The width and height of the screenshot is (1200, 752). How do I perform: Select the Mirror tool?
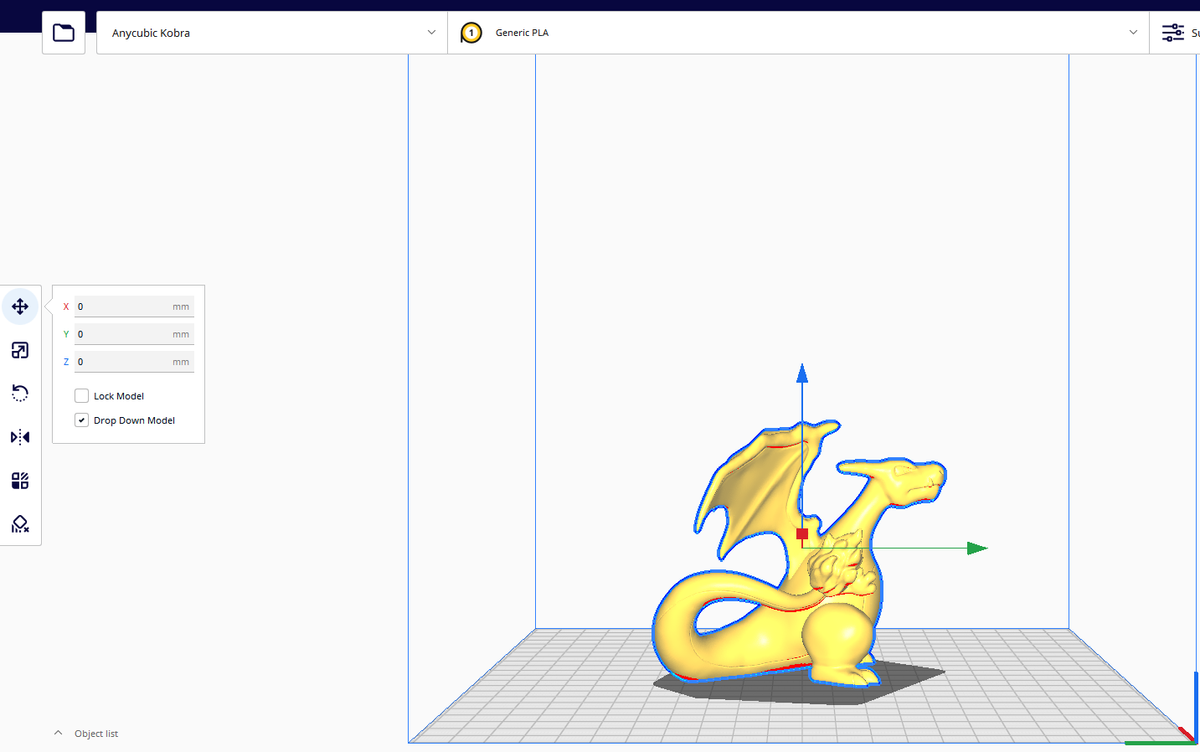tap(20, 437)
